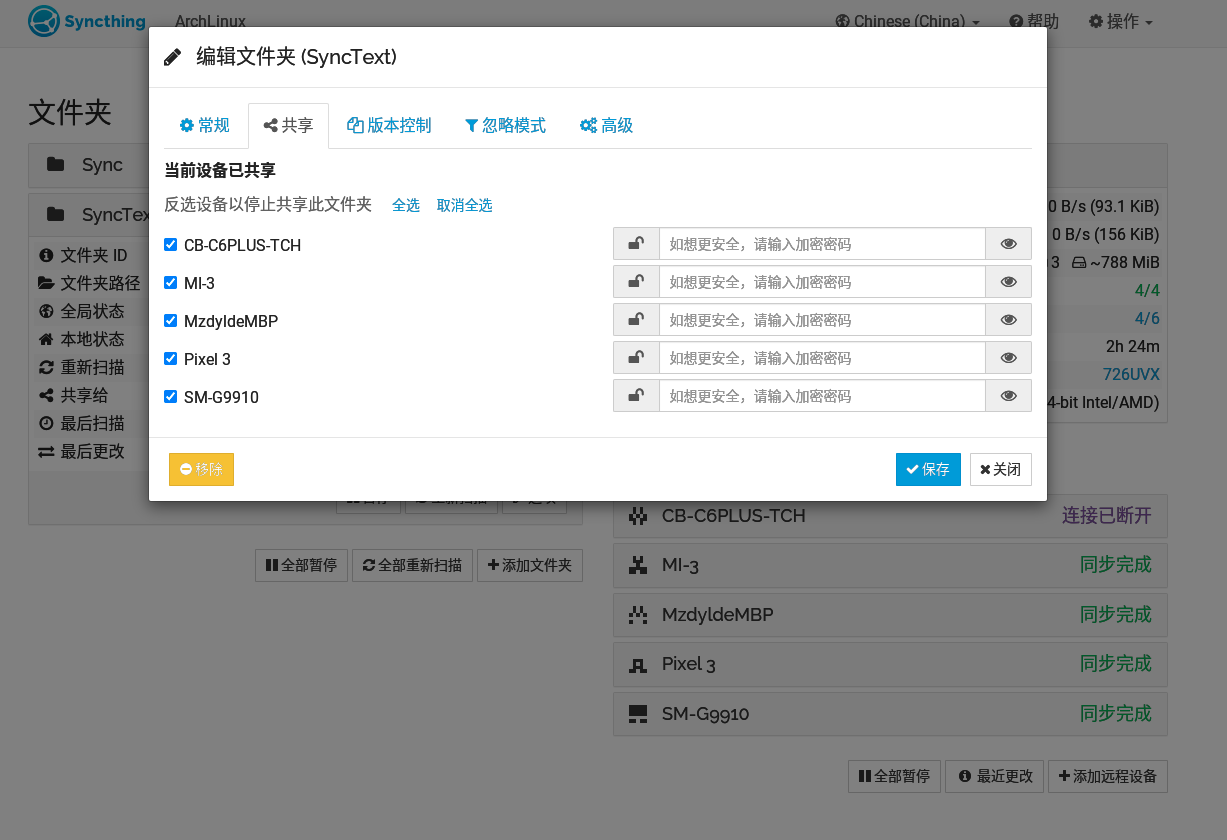This screenshot has height=840, width=1227.
Task: Open the 版本控制 tab
Action: (389, 125)
